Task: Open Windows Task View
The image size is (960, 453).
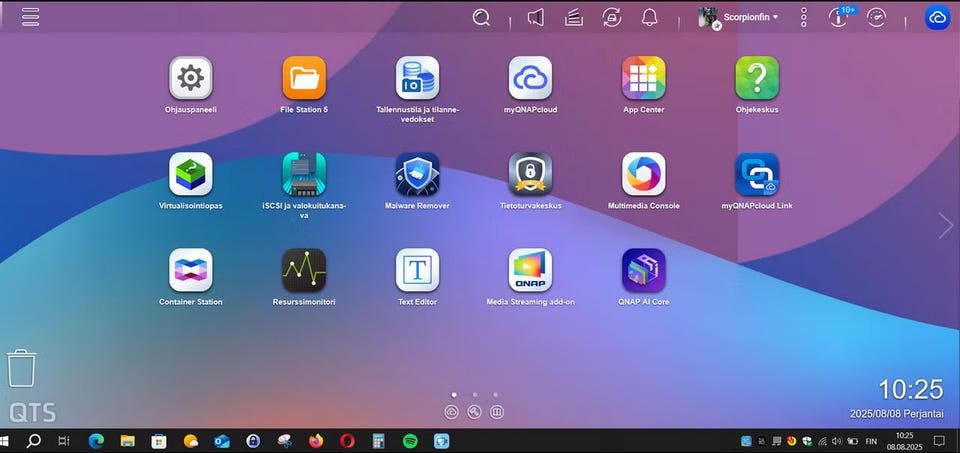Action: [64, 441]
